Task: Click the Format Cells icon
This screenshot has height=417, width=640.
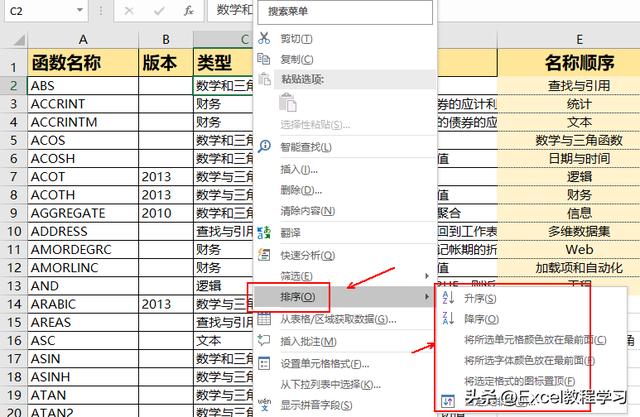Action: 264,363
